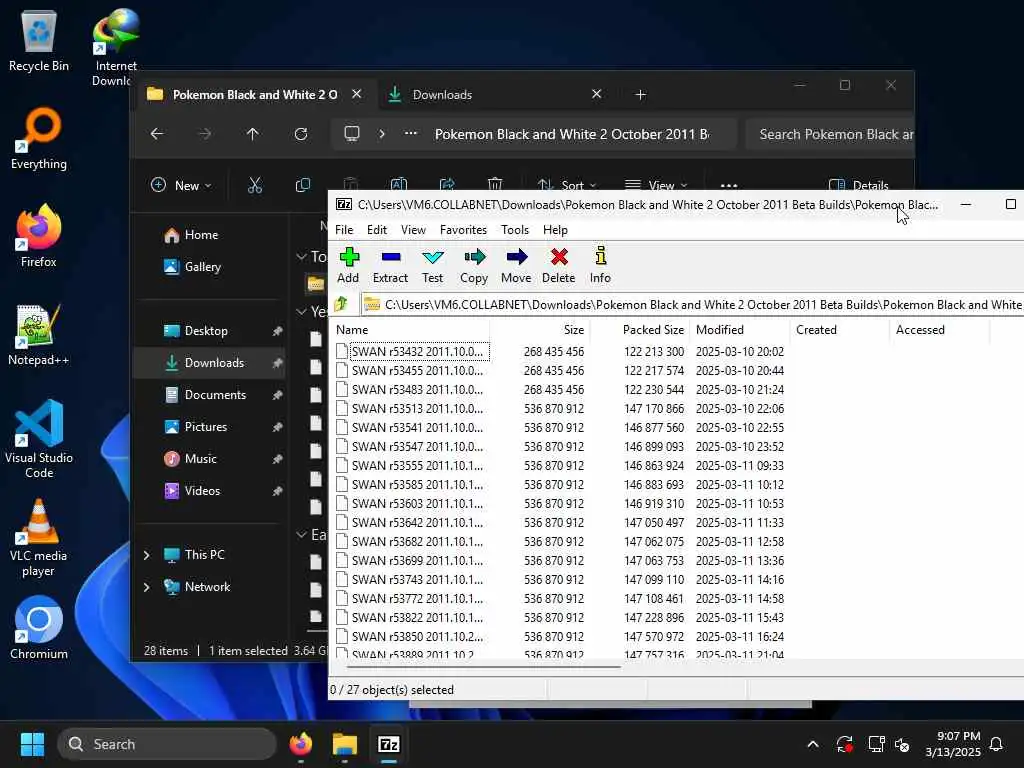This screenshot has height=768, width=1024.
Task: Open the see more ellipsis in Explorer toolbar
Action: (729, 185)
